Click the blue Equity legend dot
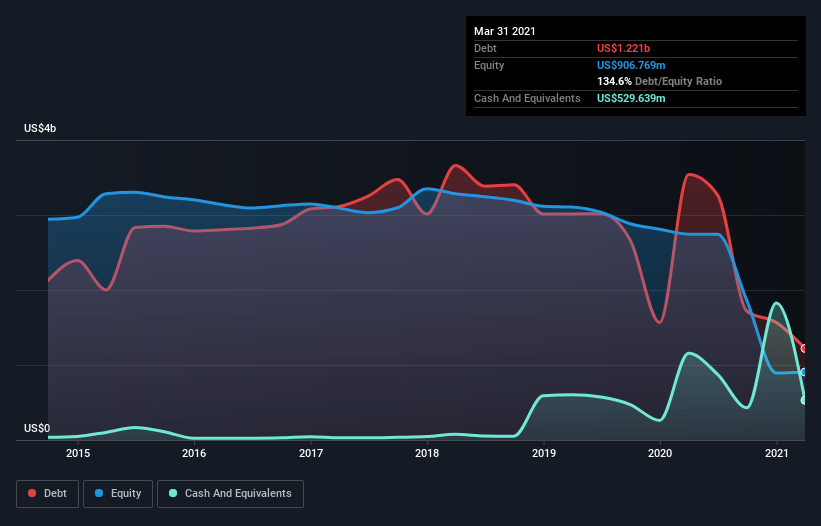Viewport: 821px width, 526px height. 99,493
